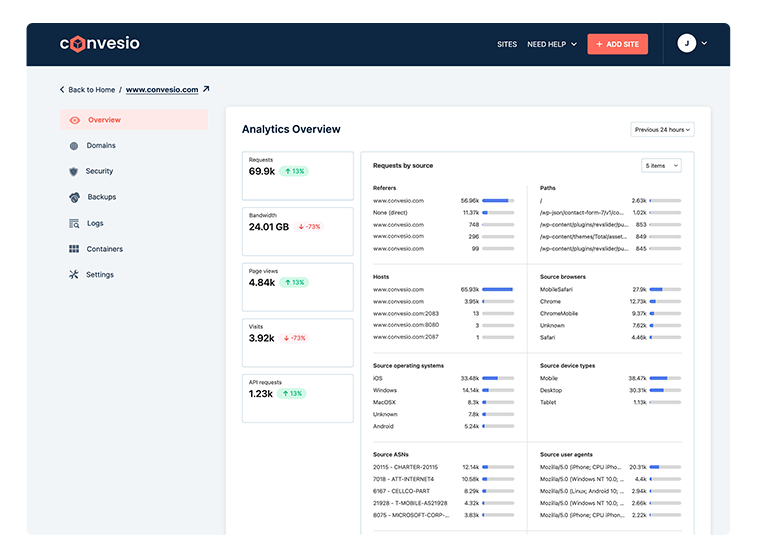Click the Back to Home chevron

[x=62, y=89]
